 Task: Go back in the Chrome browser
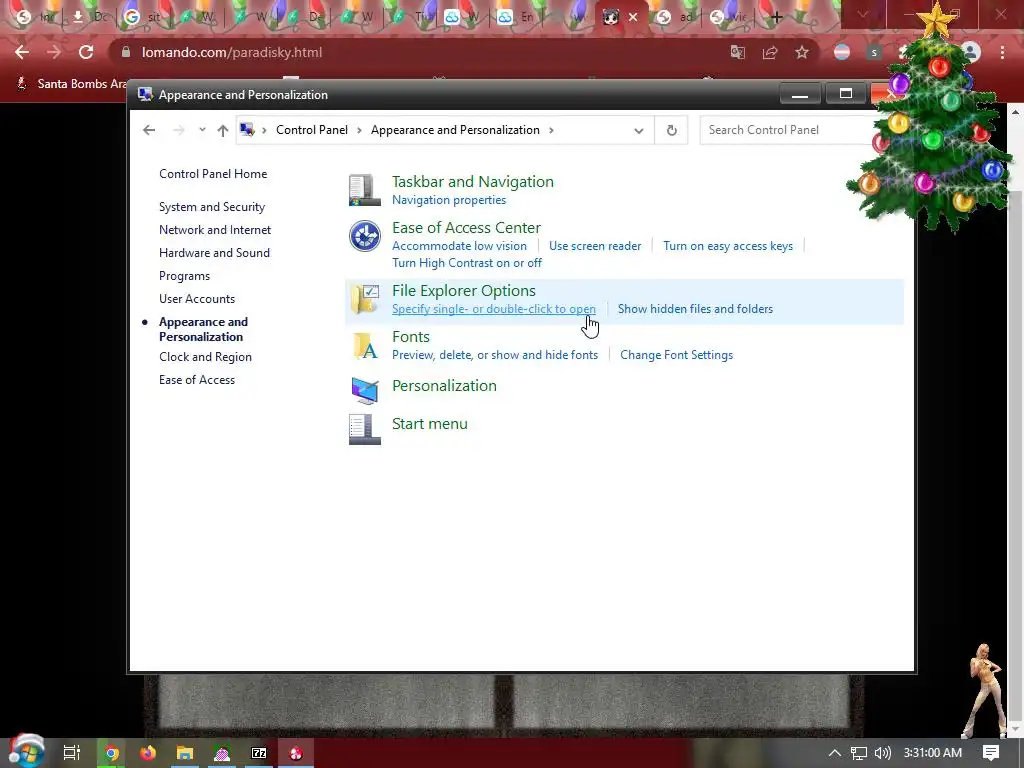click(x=22, y=52)
